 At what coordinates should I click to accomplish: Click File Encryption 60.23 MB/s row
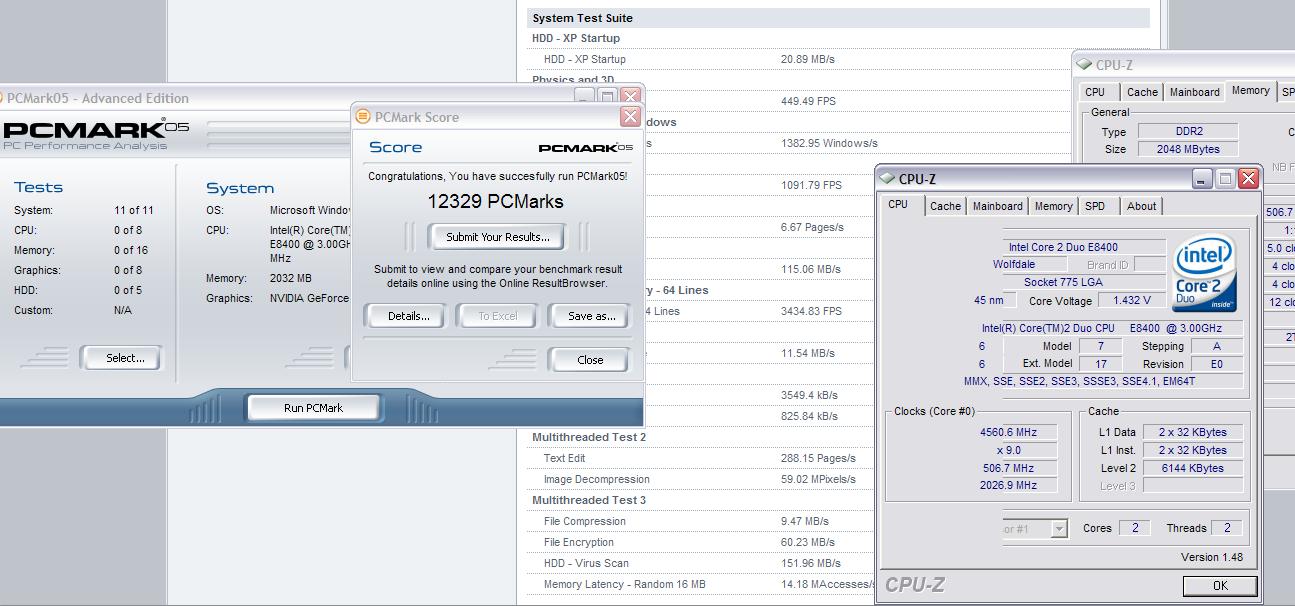point(702,542)
